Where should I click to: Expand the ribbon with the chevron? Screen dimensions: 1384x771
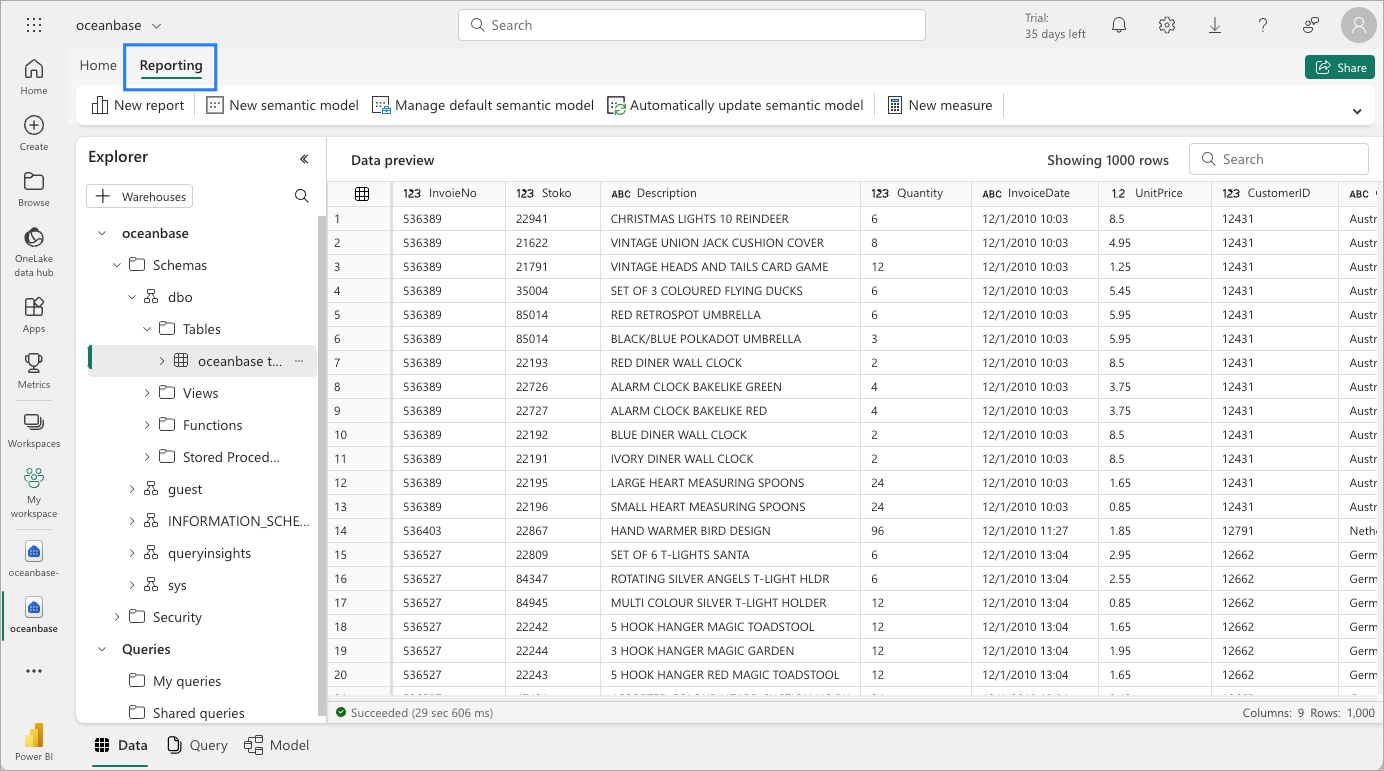click(x=1356, y=111)
